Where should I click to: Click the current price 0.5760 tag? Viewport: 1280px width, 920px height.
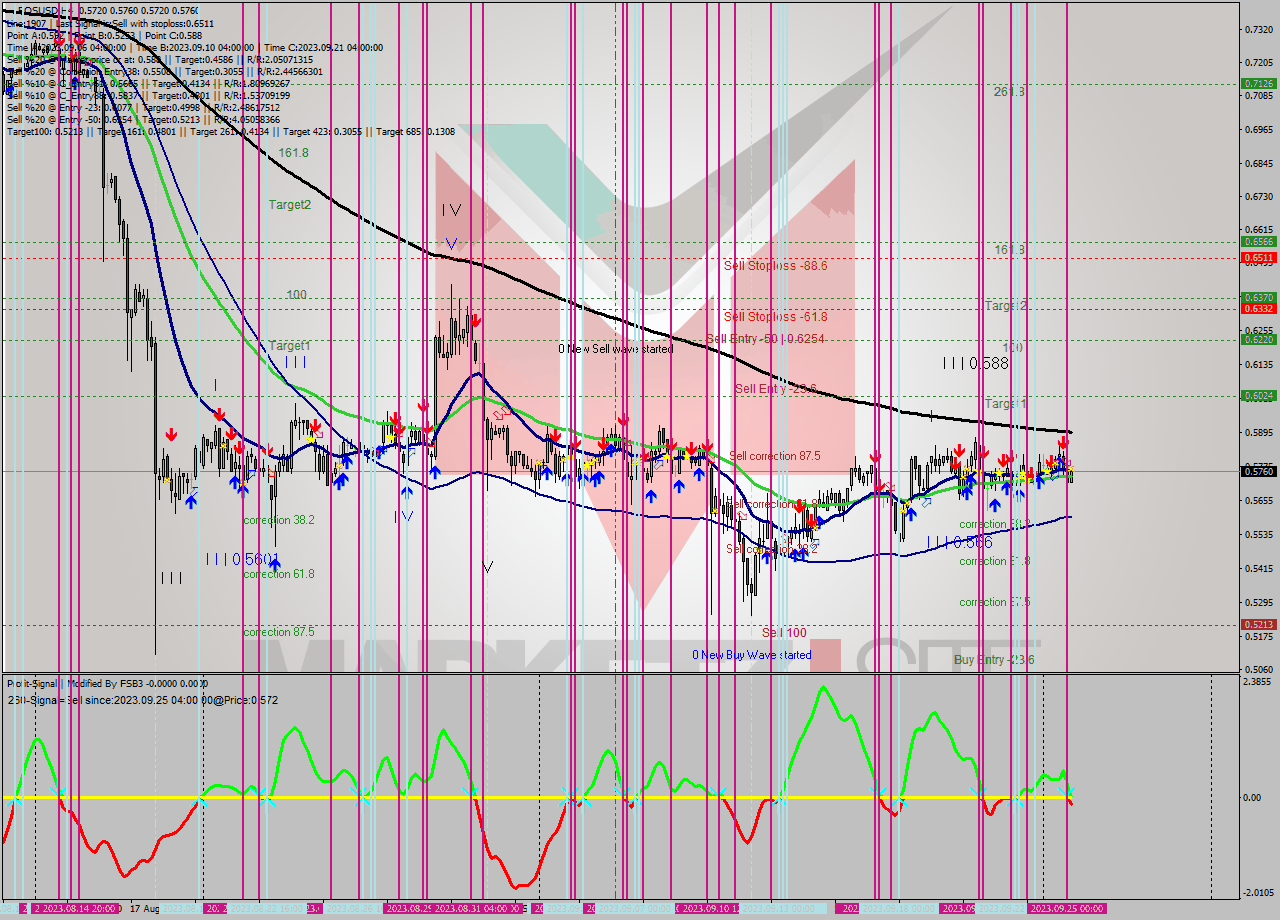tap(1257, 471)
